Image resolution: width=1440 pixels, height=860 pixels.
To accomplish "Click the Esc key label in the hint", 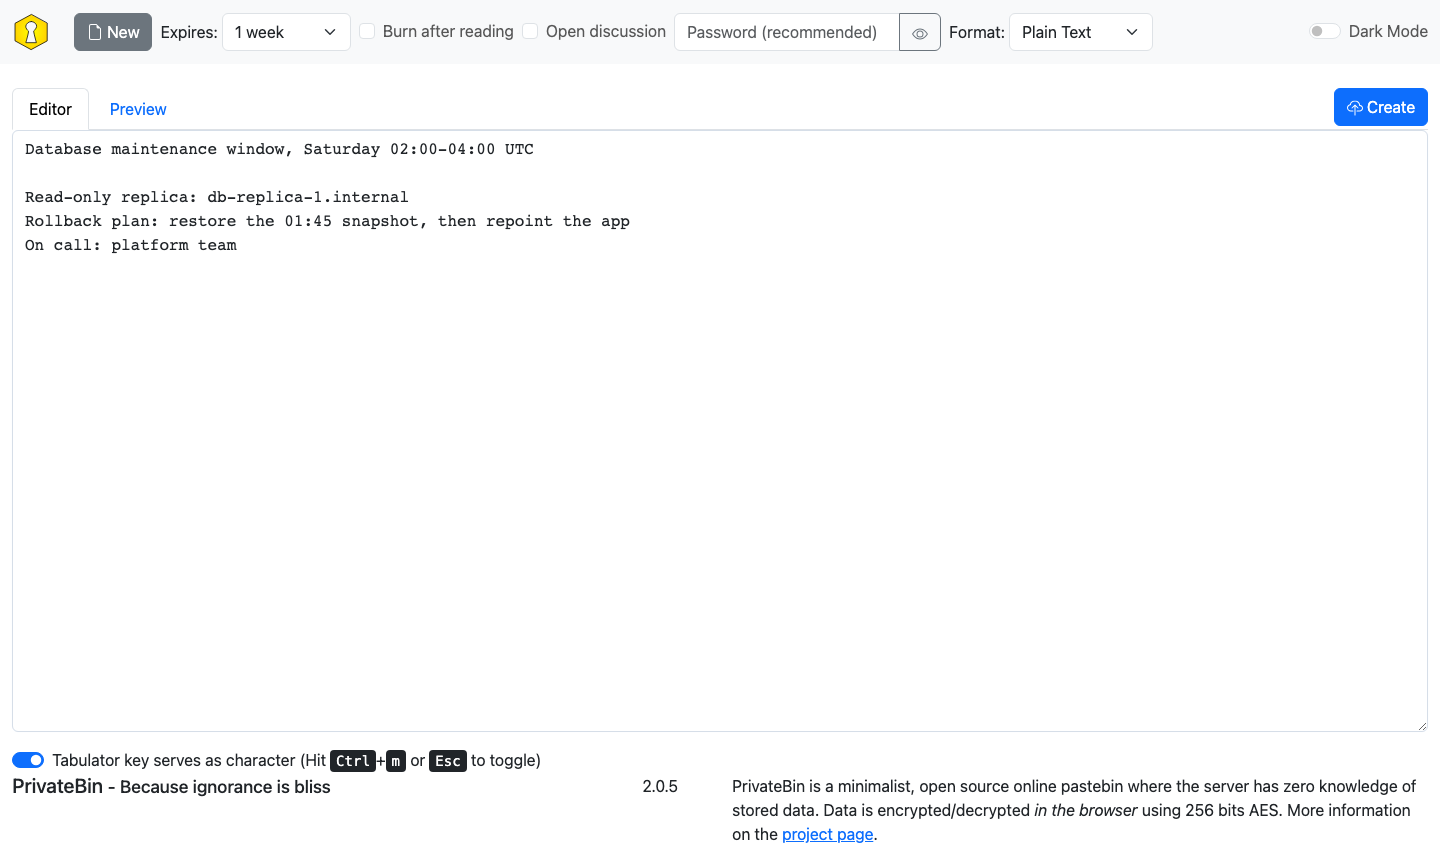I will [x=448, y=761].
